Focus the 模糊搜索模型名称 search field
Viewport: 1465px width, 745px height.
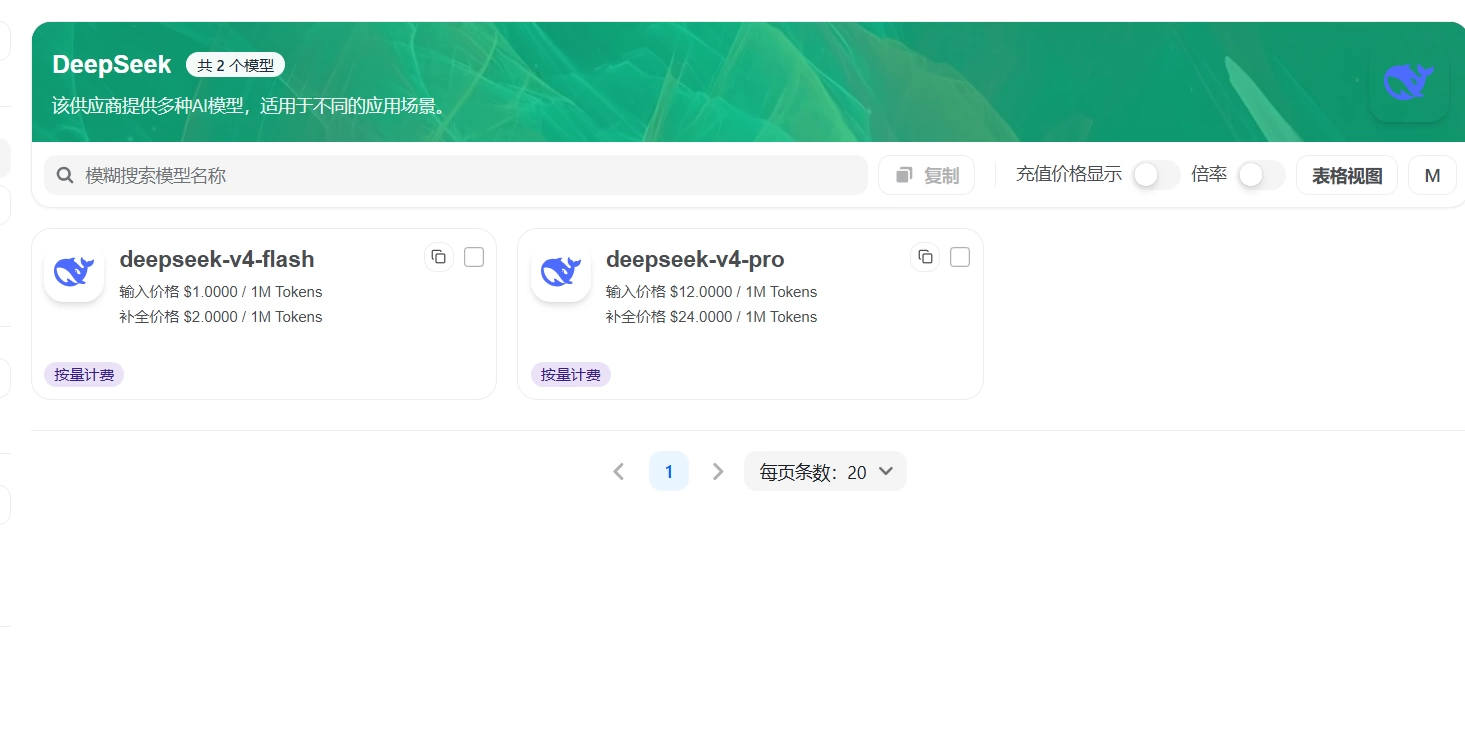pyautogui.click(x=456, y=175)
